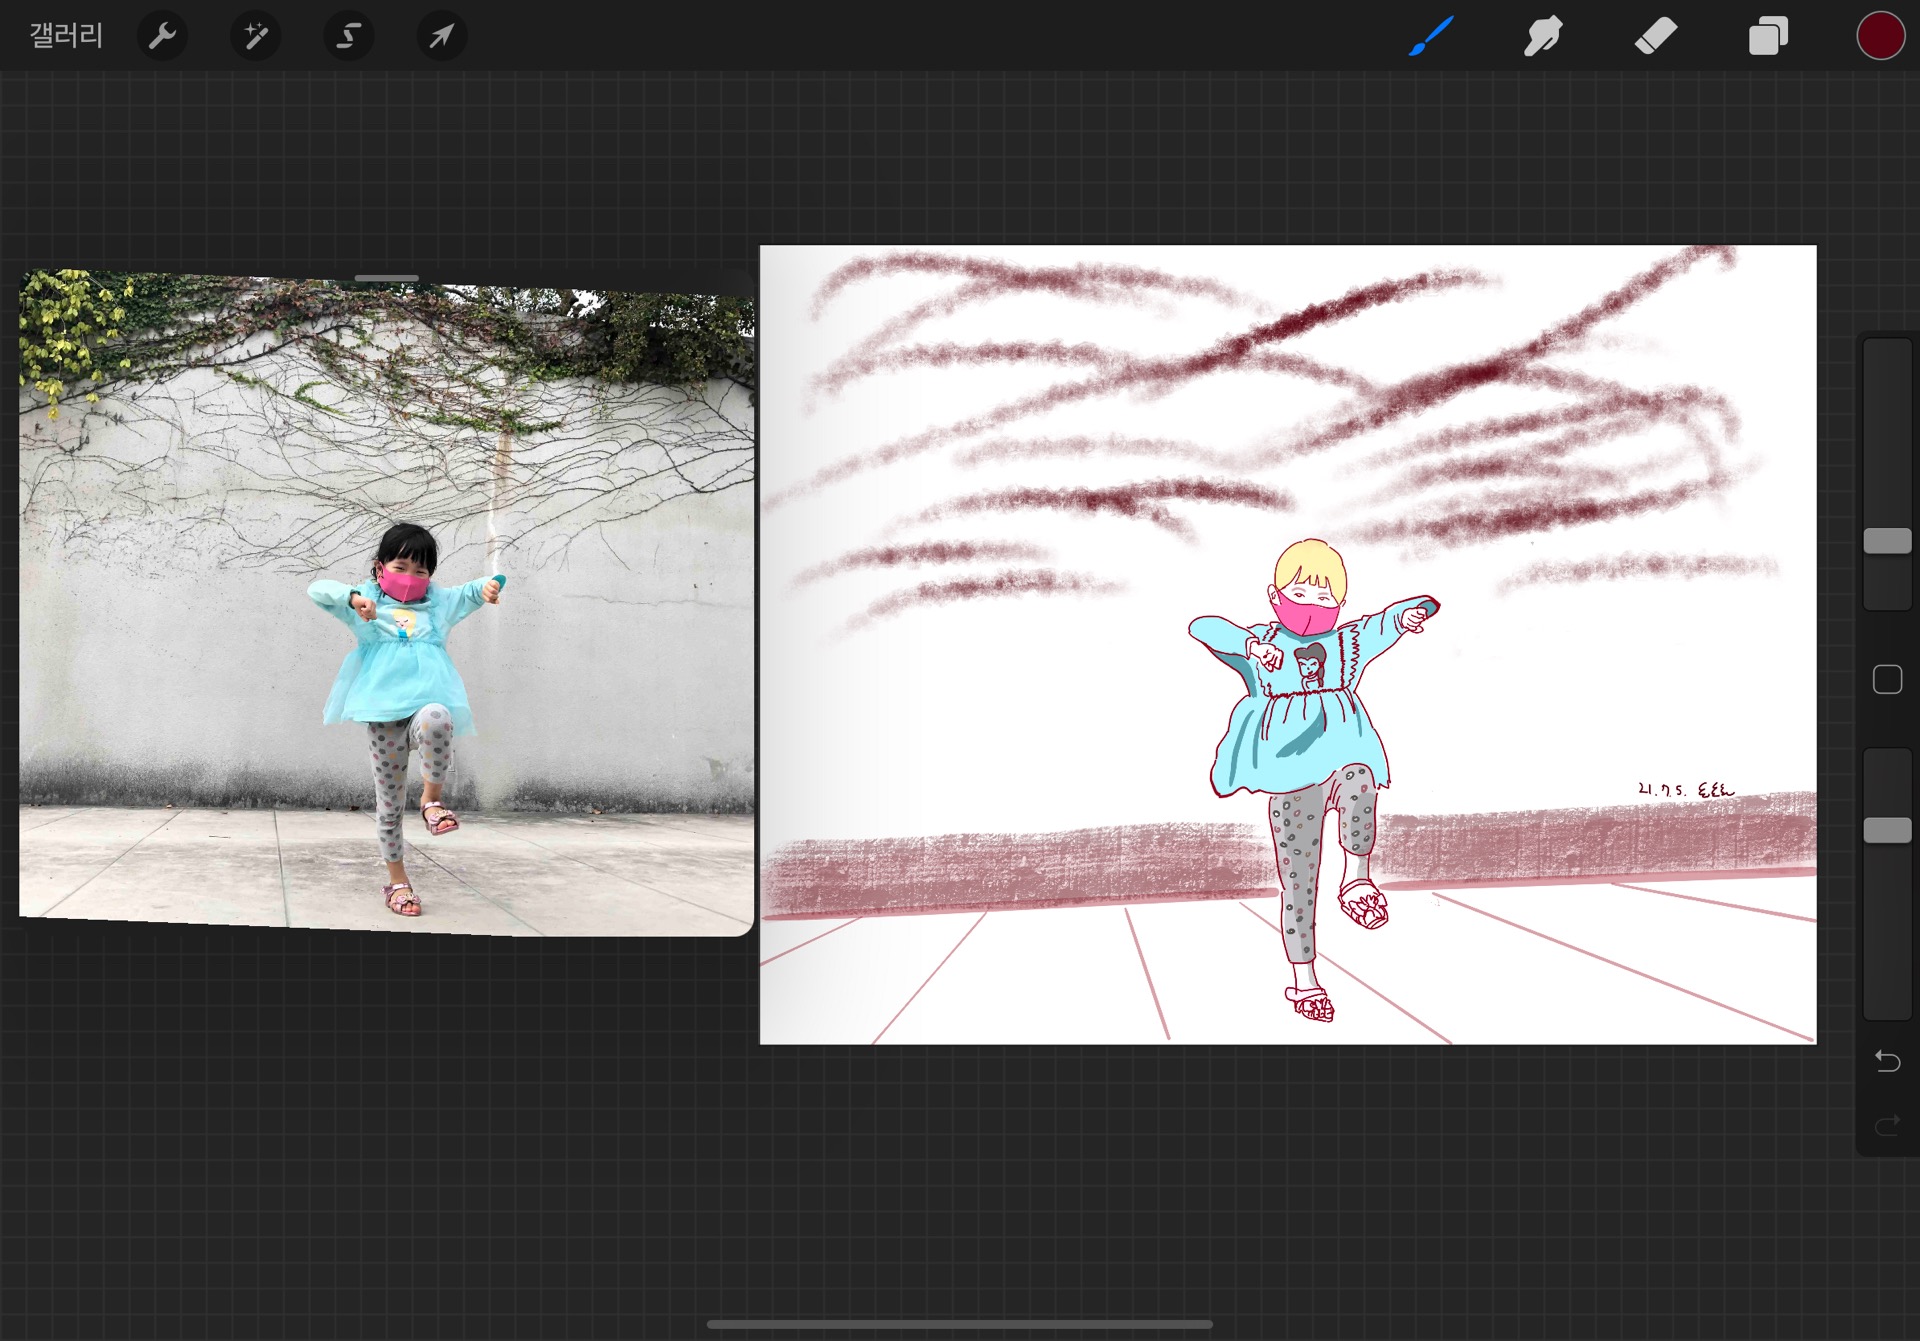
Task: Open the dark red color swatch
Action: (1880, 37)
